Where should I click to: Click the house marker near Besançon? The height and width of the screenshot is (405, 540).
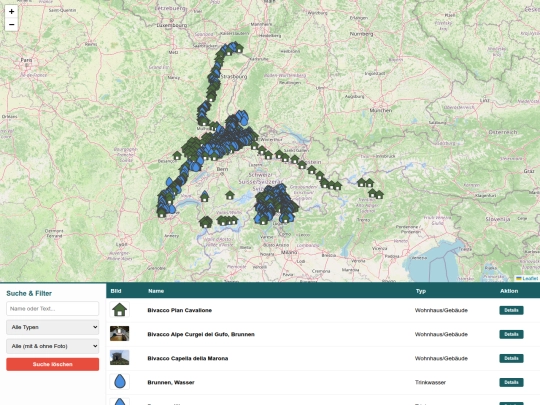pyautogui.click(x=177, y=155)
